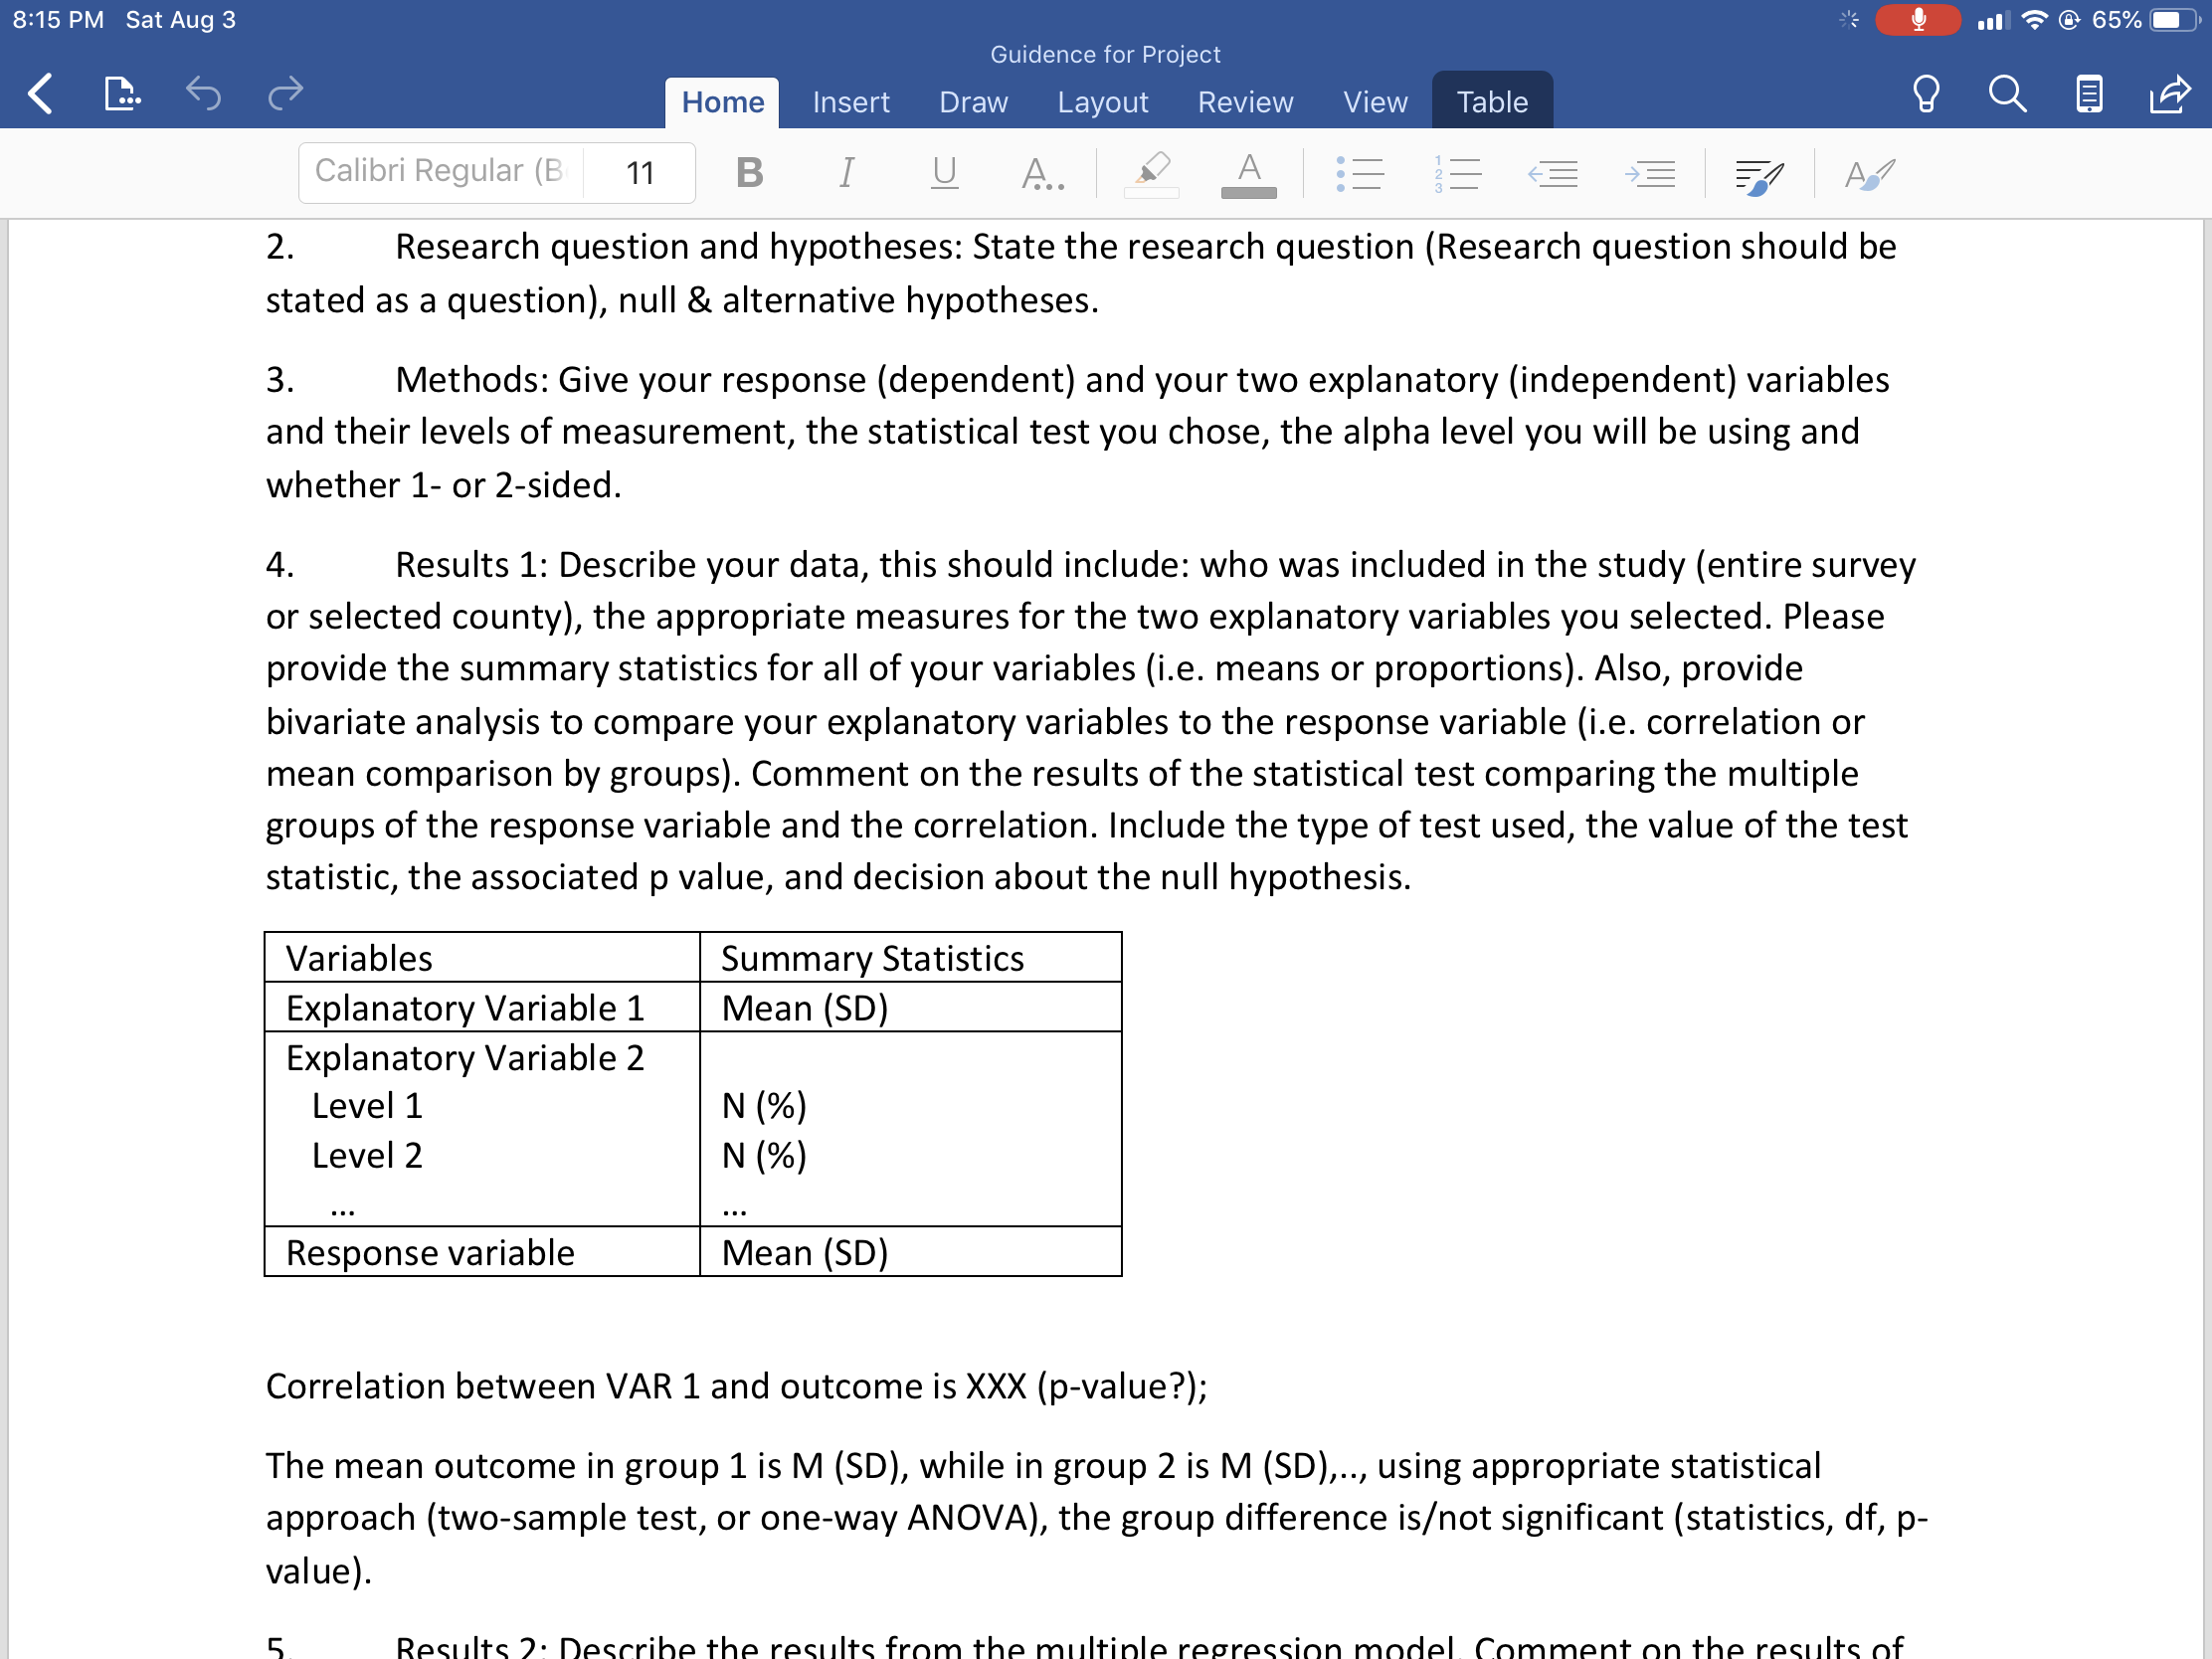Toggle underline formatting
The height and width of the screenshot is (1659, 2212).
941,173
